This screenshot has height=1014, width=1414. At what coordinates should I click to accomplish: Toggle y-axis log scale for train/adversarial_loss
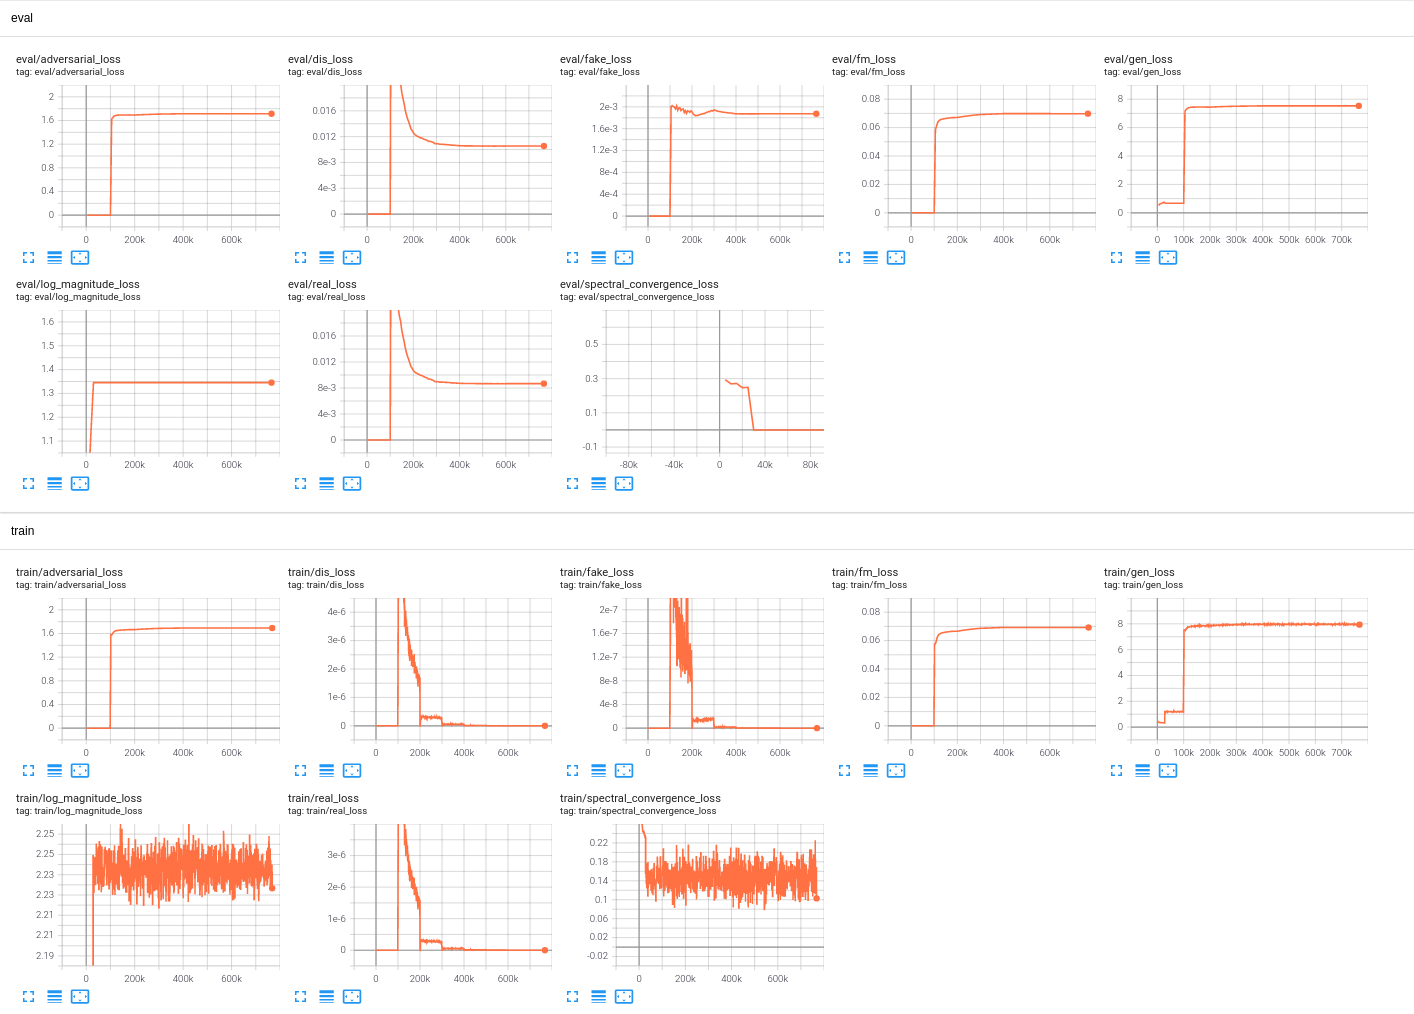click(54, 771)
